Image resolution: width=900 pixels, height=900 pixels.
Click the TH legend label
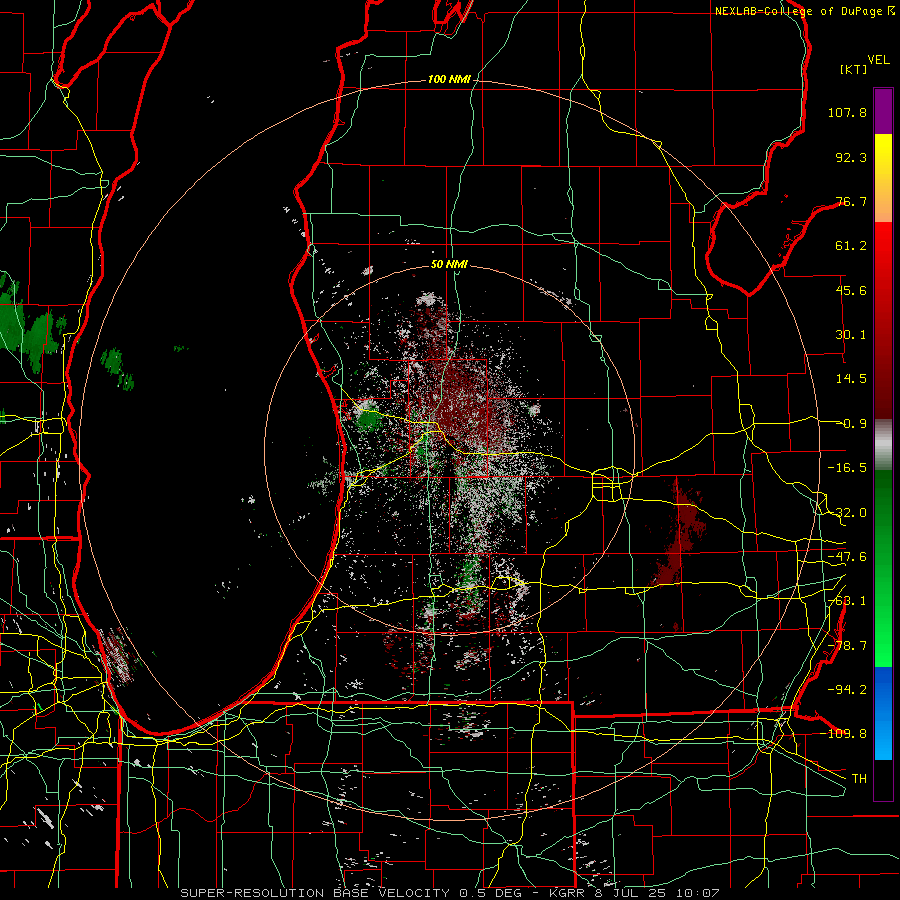[859, 778]
